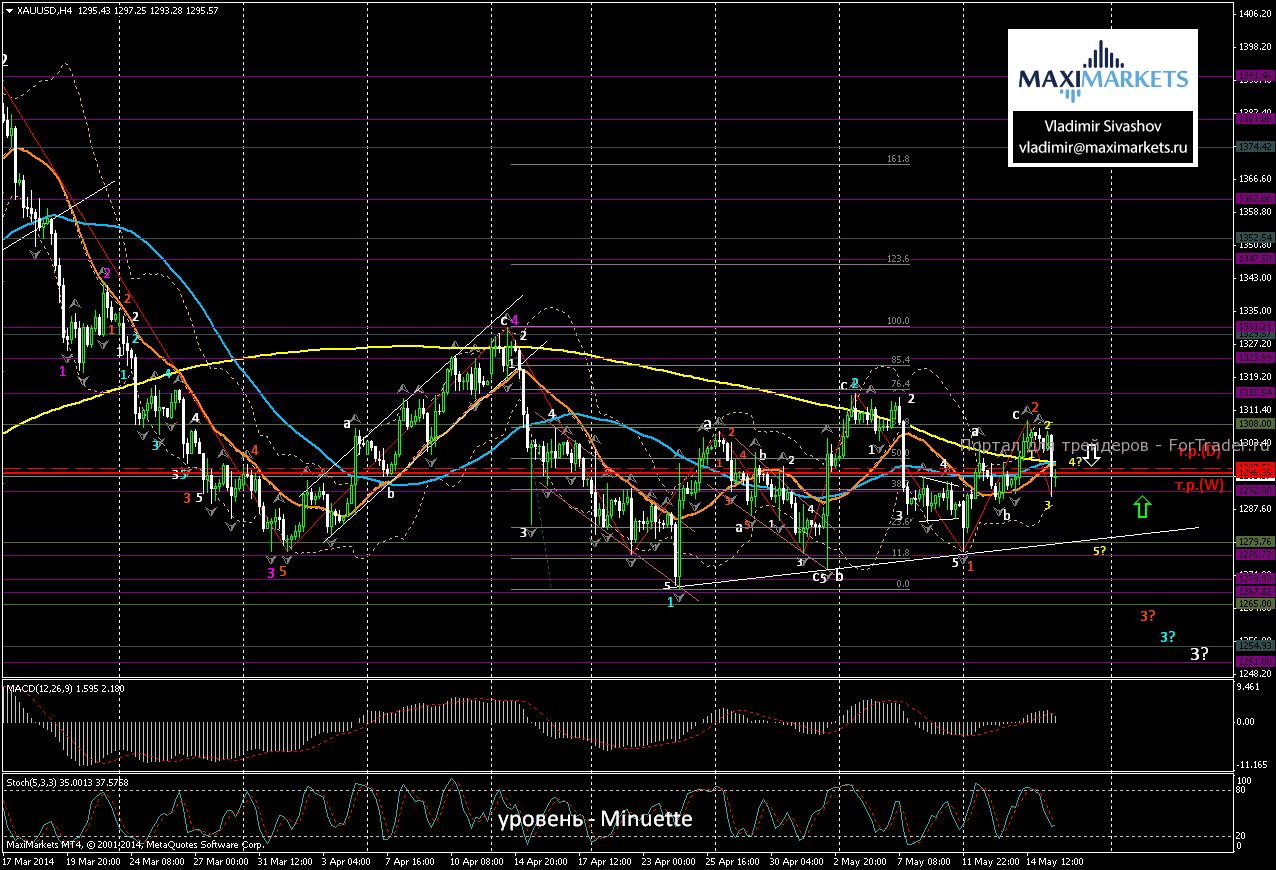
Task: Select the yellow 4? wave label
Action: point(1075,462)
